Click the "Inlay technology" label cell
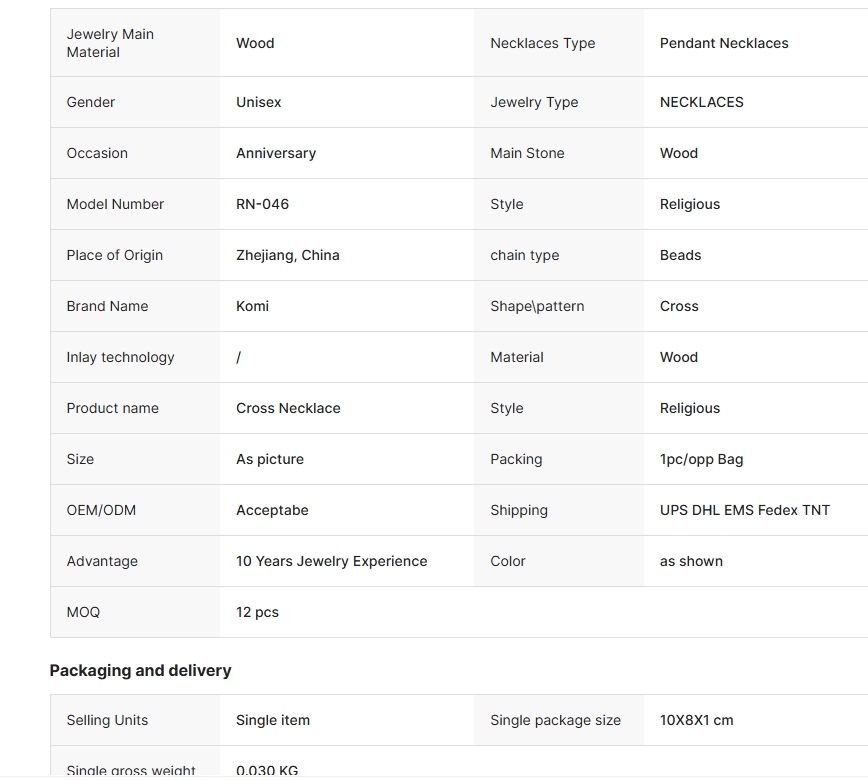Image resolution: width=868 pixels, height=780 pixels. coord(120,357)
